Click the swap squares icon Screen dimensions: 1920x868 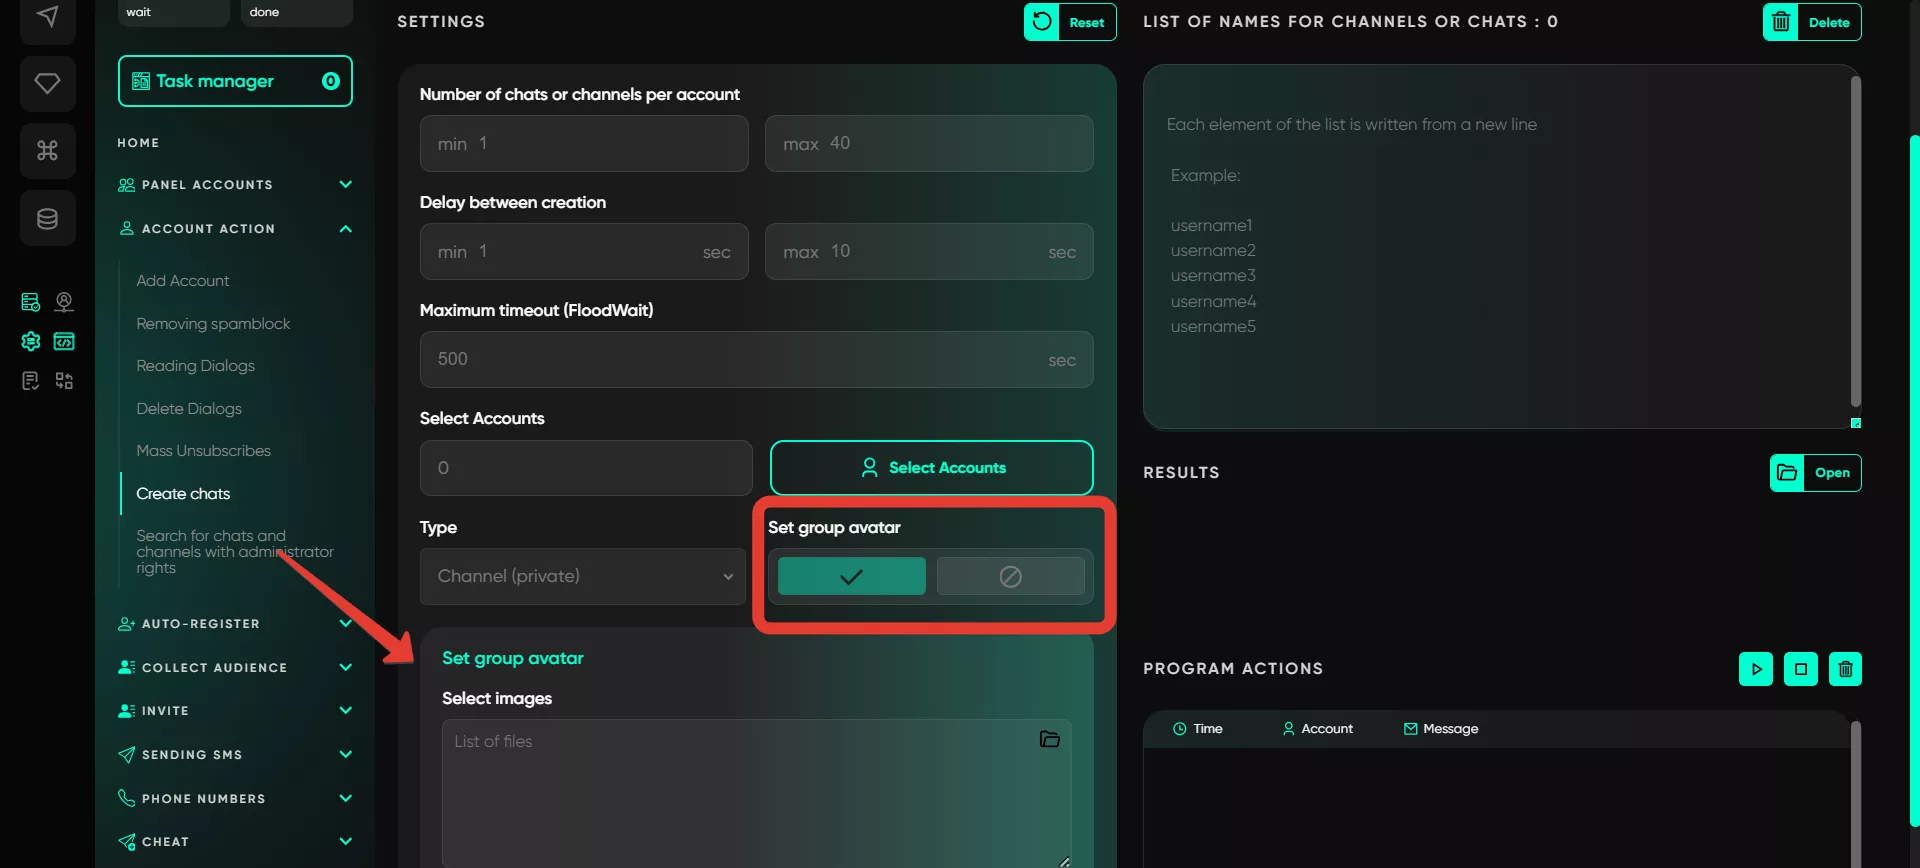coord(64,381)
